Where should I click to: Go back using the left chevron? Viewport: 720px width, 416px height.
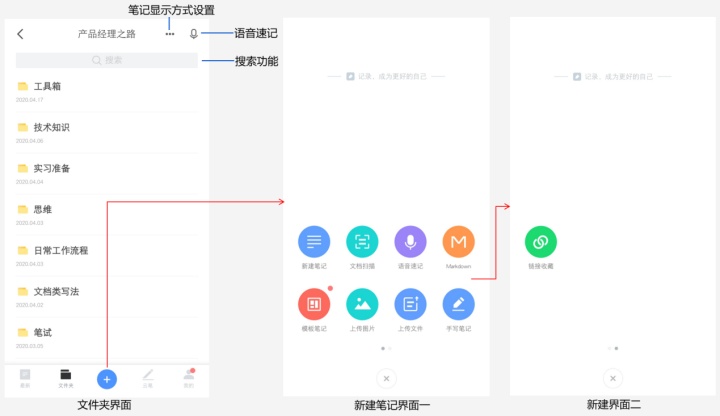tap(20, 34)
